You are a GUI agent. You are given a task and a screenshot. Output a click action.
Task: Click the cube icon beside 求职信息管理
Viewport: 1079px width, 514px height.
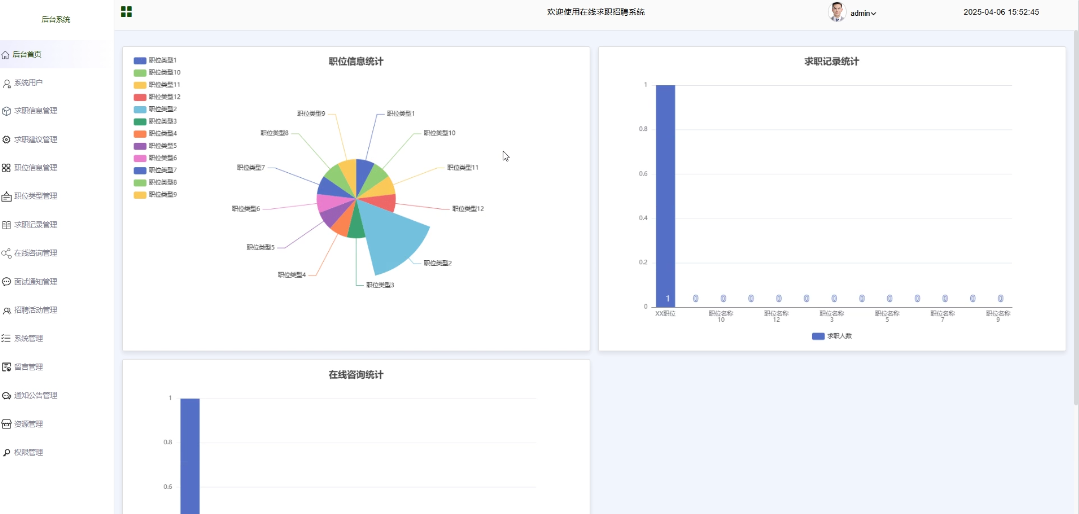coord(7,111)
